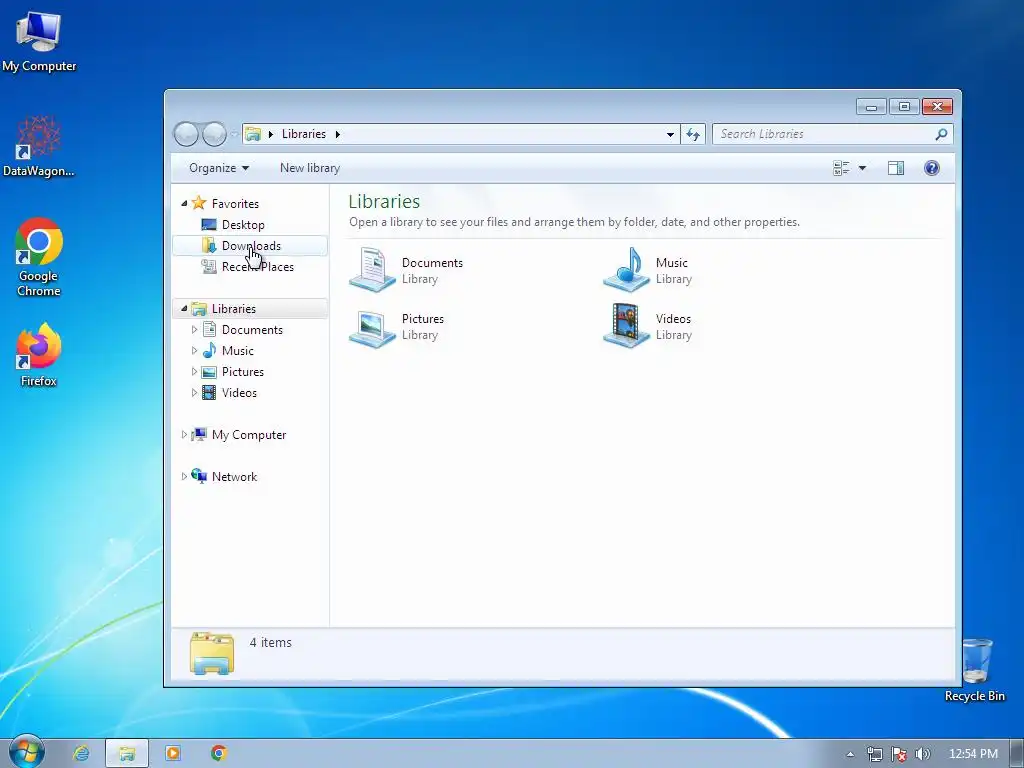The height and width of the screenshot is (768, 1024).
Task: Select Network in the navigation pane
Action: pyautogui.click(x=234, y=476)
